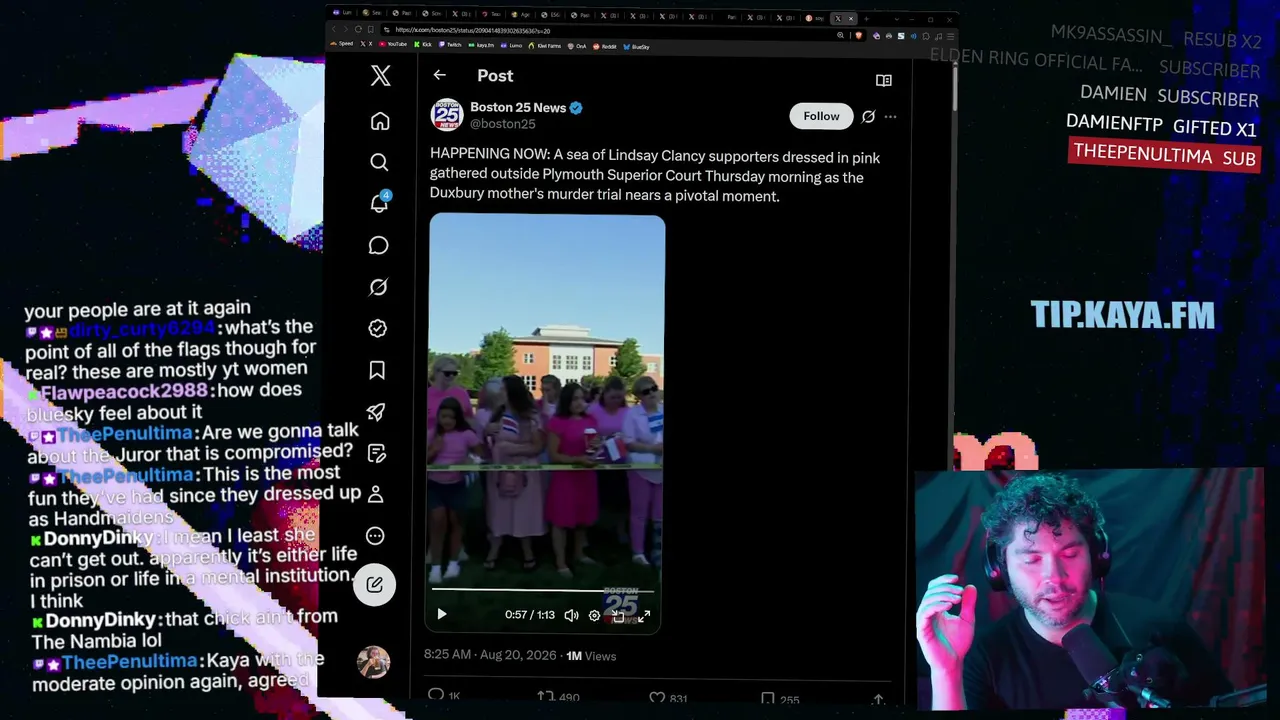Go to the X Home feed icon

click(x=380, y=121)
